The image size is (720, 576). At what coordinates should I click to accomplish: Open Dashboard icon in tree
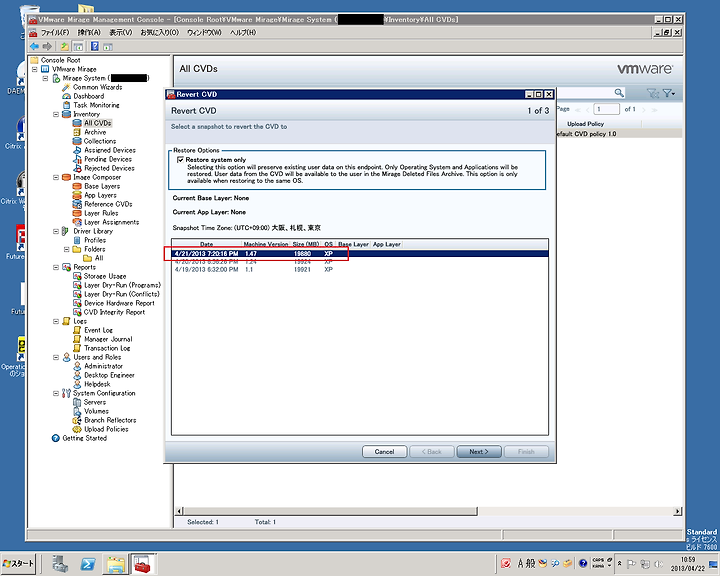point(66,96)
